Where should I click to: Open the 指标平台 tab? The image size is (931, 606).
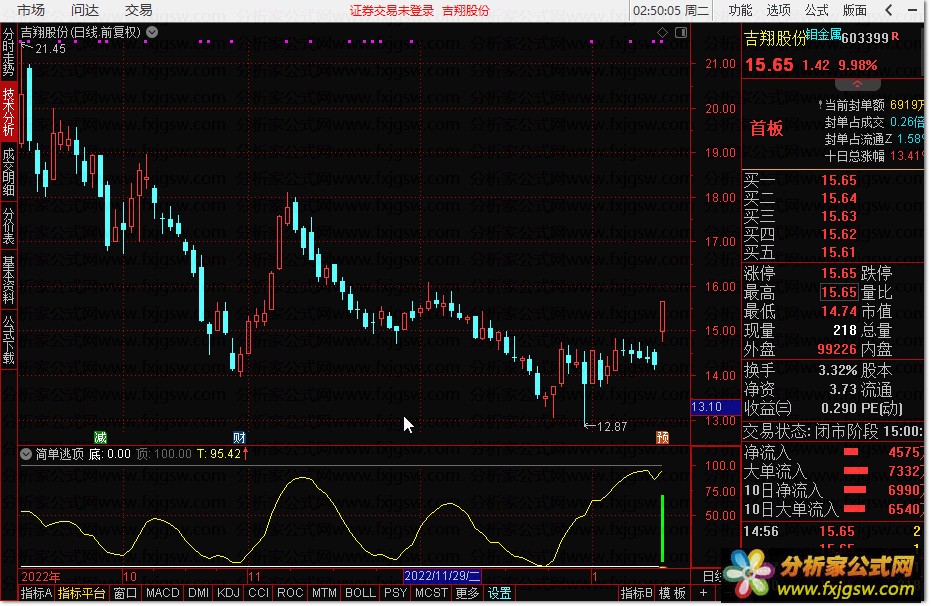[81, 593]
